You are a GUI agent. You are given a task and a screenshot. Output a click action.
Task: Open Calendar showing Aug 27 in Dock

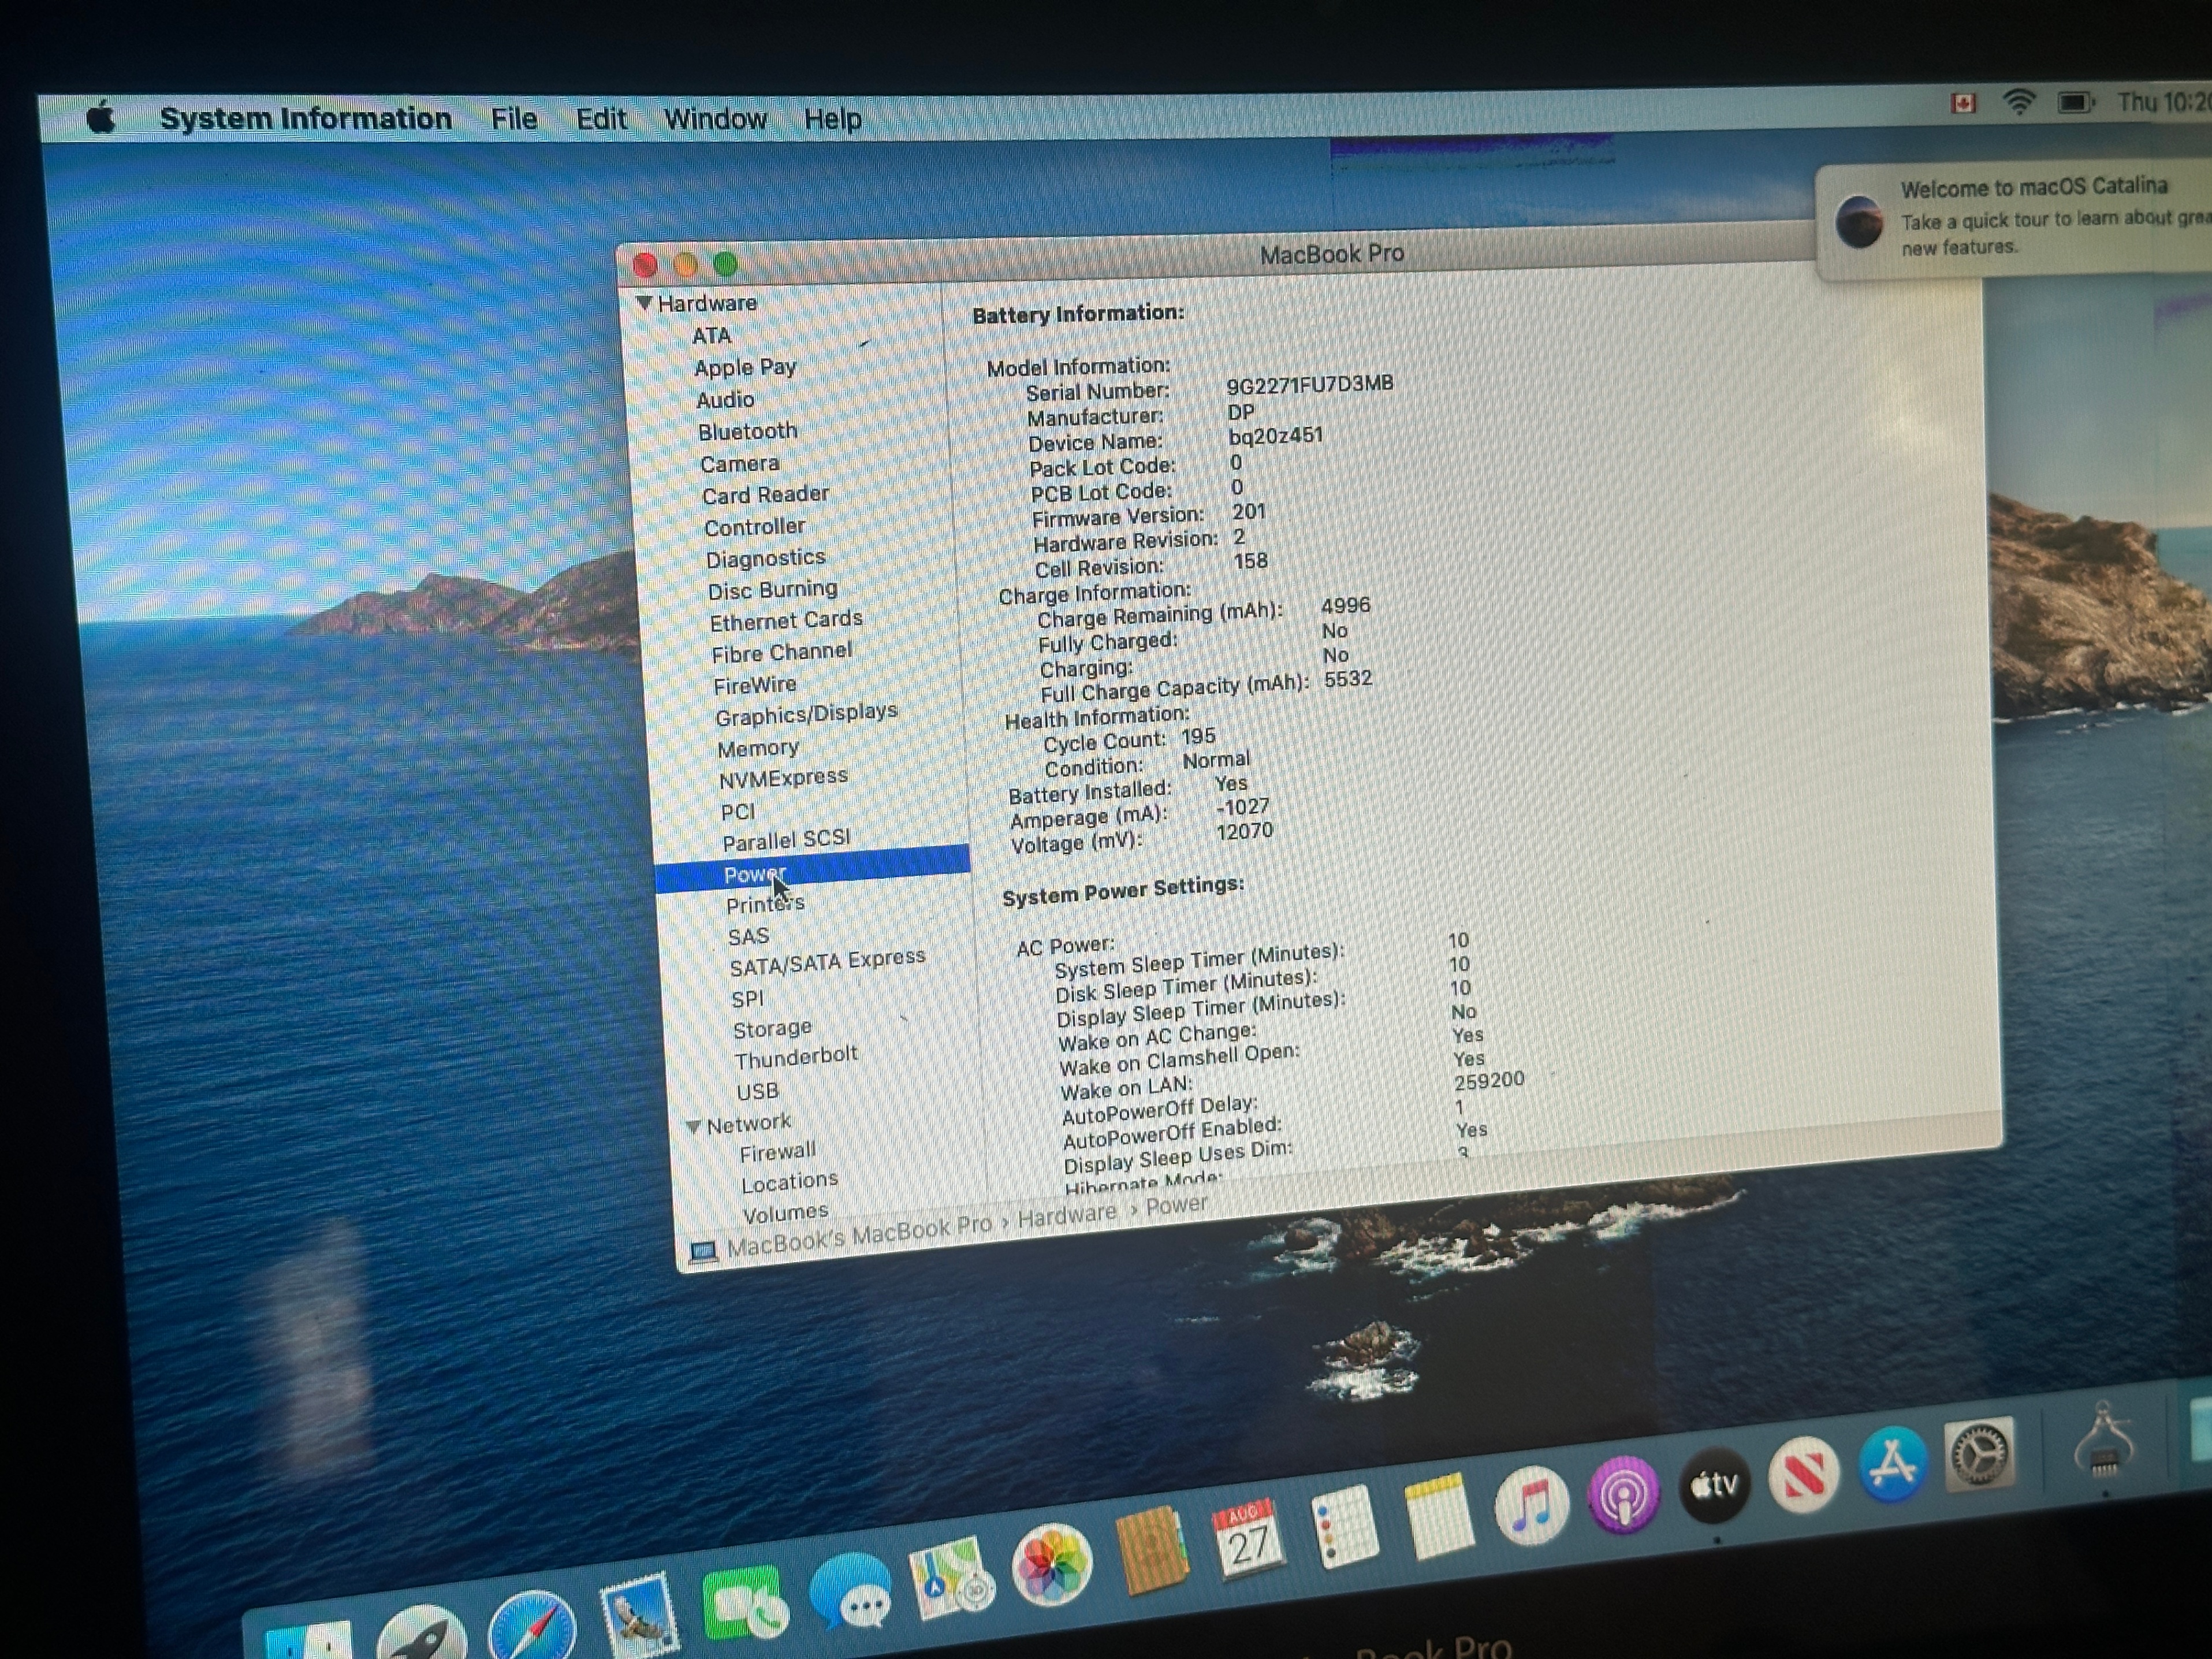[1248, 1539]
